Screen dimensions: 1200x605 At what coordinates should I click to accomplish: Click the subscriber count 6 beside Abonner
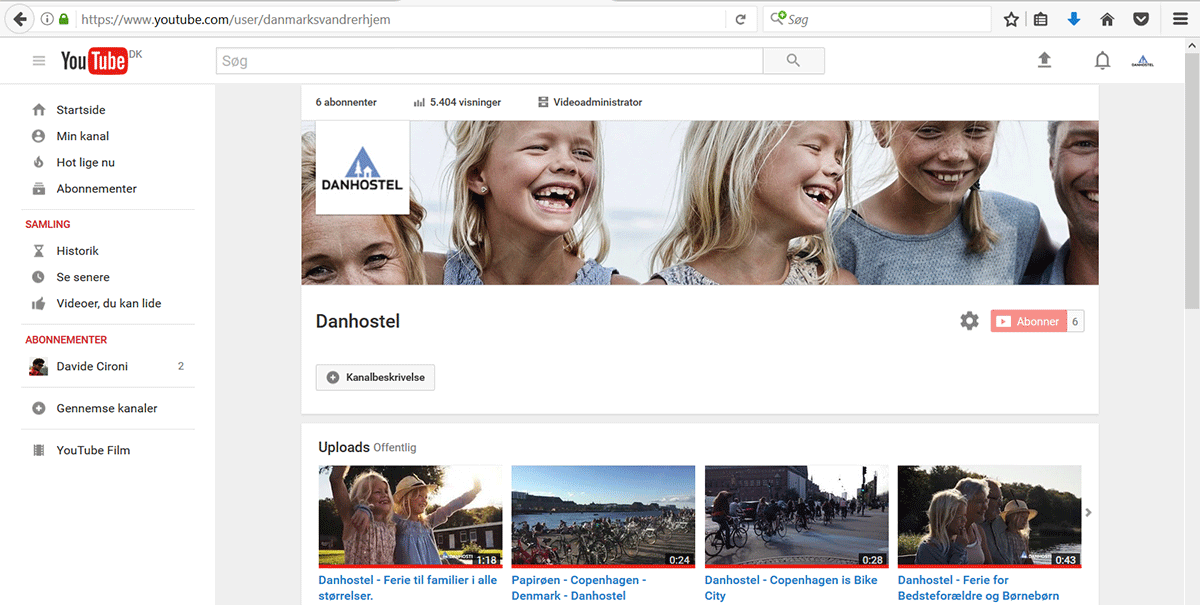pos(1075,321)
